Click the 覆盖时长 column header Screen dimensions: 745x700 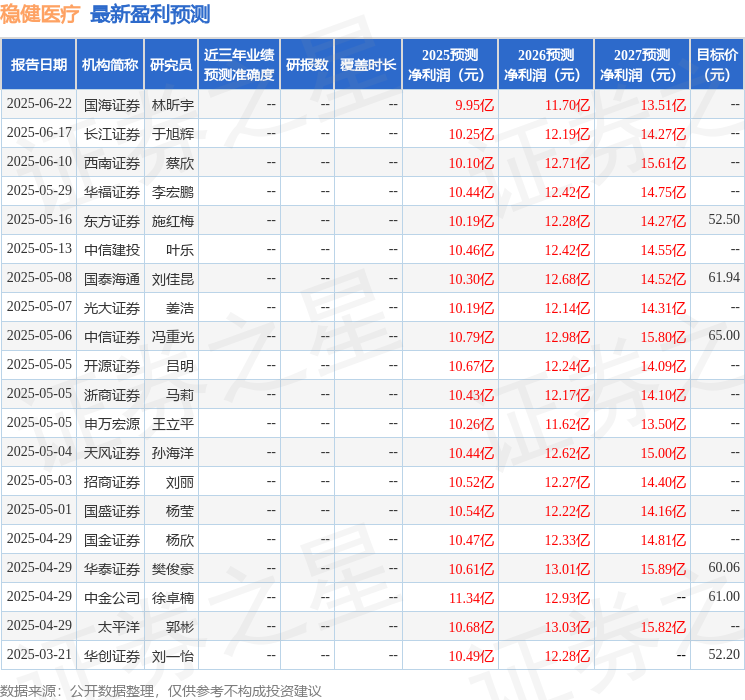(x=368, y=65)
